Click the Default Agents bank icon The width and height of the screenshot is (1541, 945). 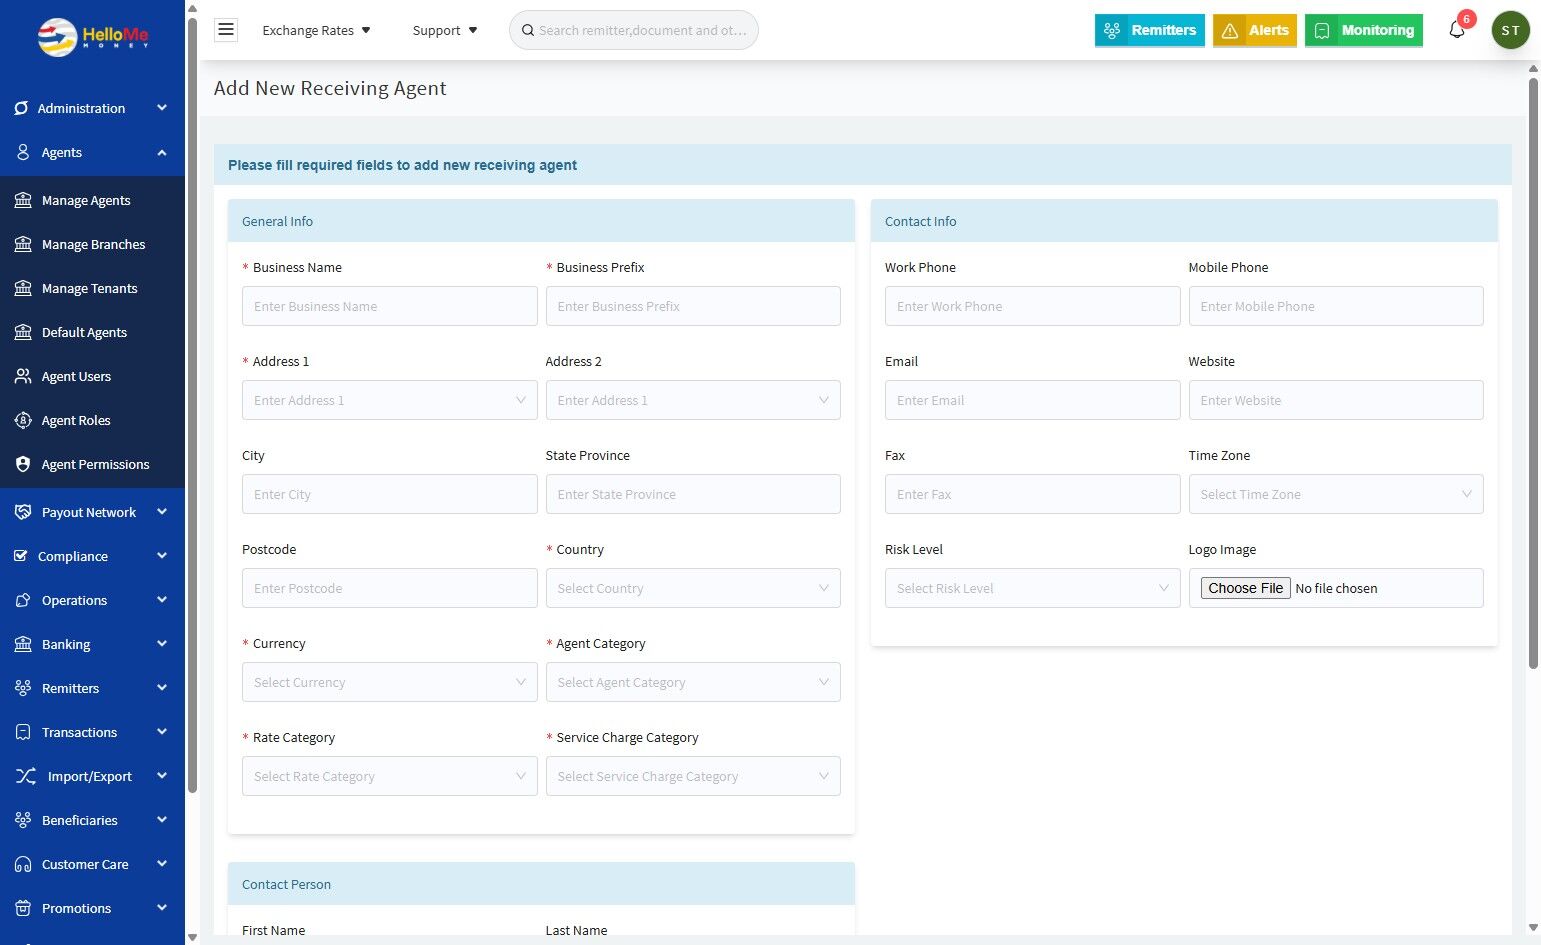pos(23,332)
